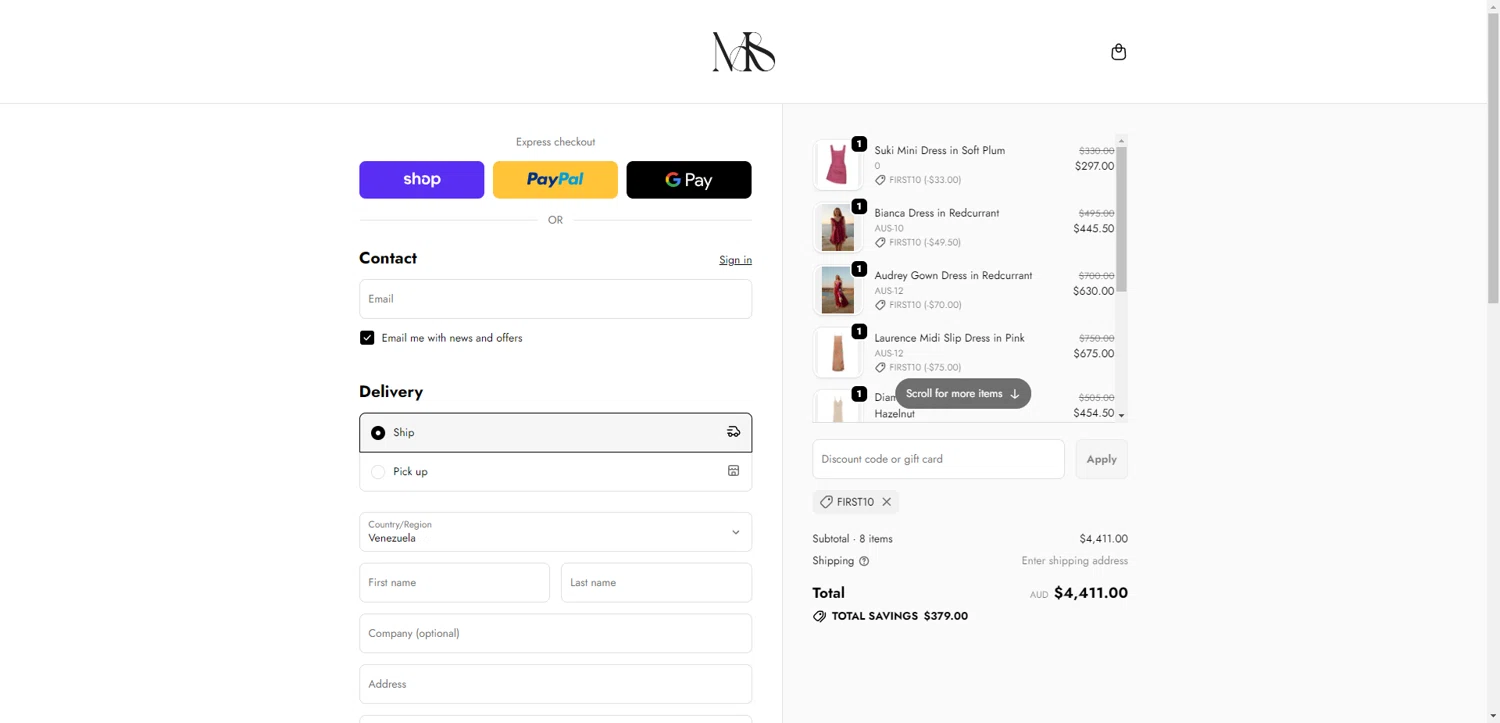Click the Bianca Dress in Redcurrant thumbnail
The height and width of the screenshot is (723, 1500).
[x=837, y=227]
